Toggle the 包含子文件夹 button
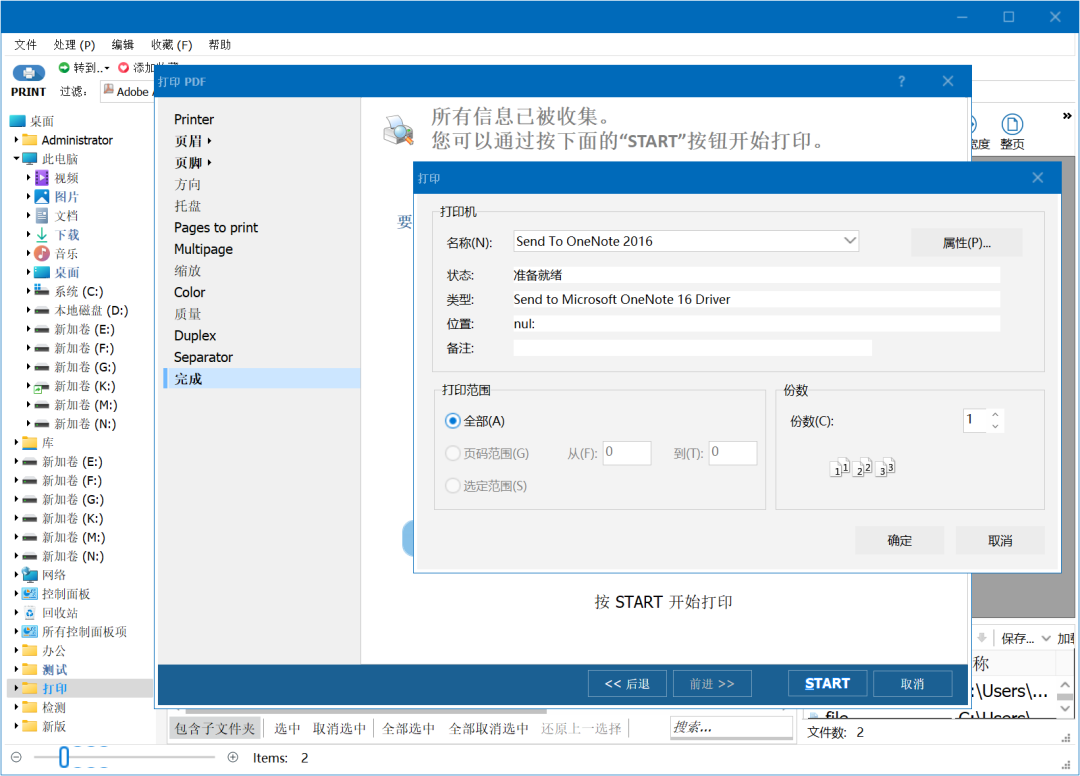1080x776 pixels. 215,728
